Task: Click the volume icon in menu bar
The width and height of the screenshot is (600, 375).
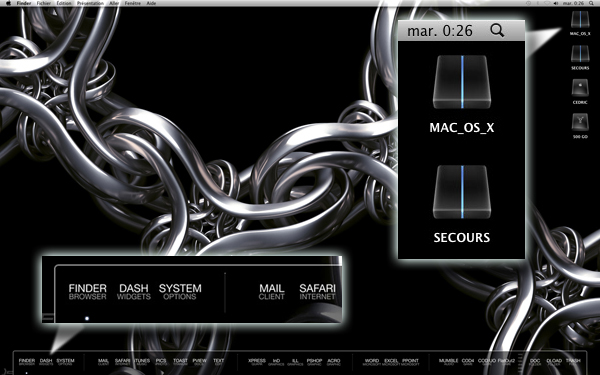Action: (556, 3)
